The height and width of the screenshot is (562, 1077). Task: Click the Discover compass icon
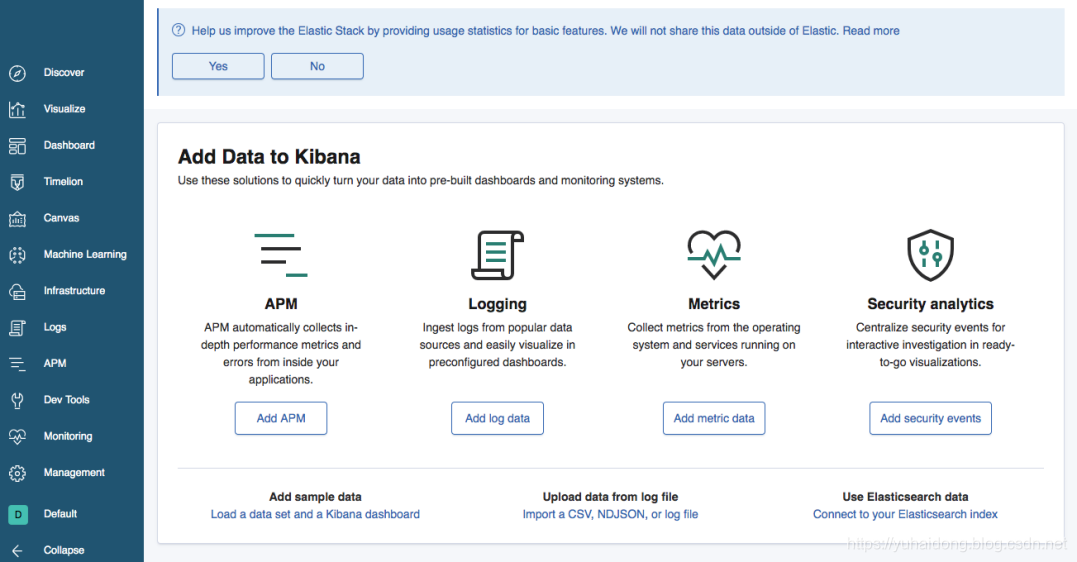point(17,73)
